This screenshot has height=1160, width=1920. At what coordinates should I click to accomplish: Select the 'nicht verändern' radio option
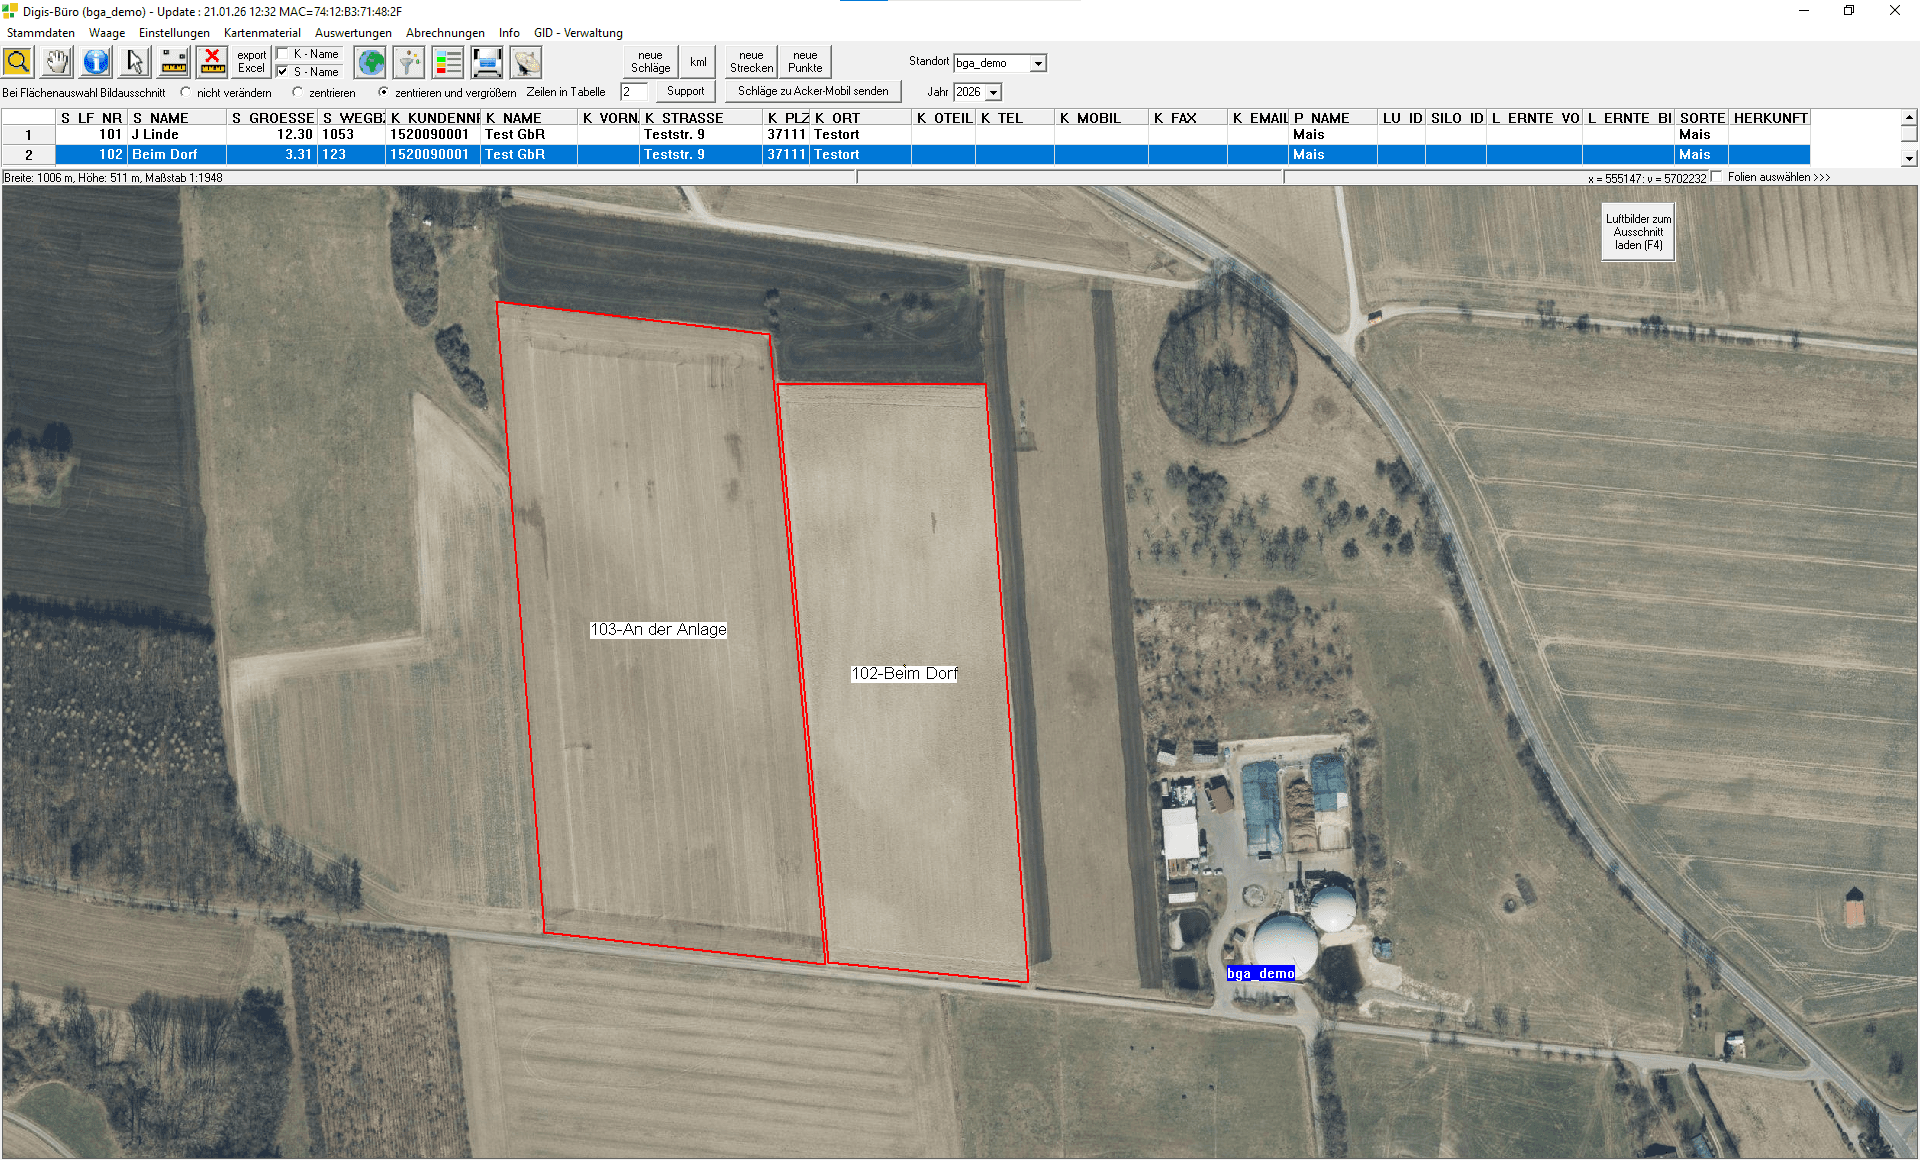186,92
